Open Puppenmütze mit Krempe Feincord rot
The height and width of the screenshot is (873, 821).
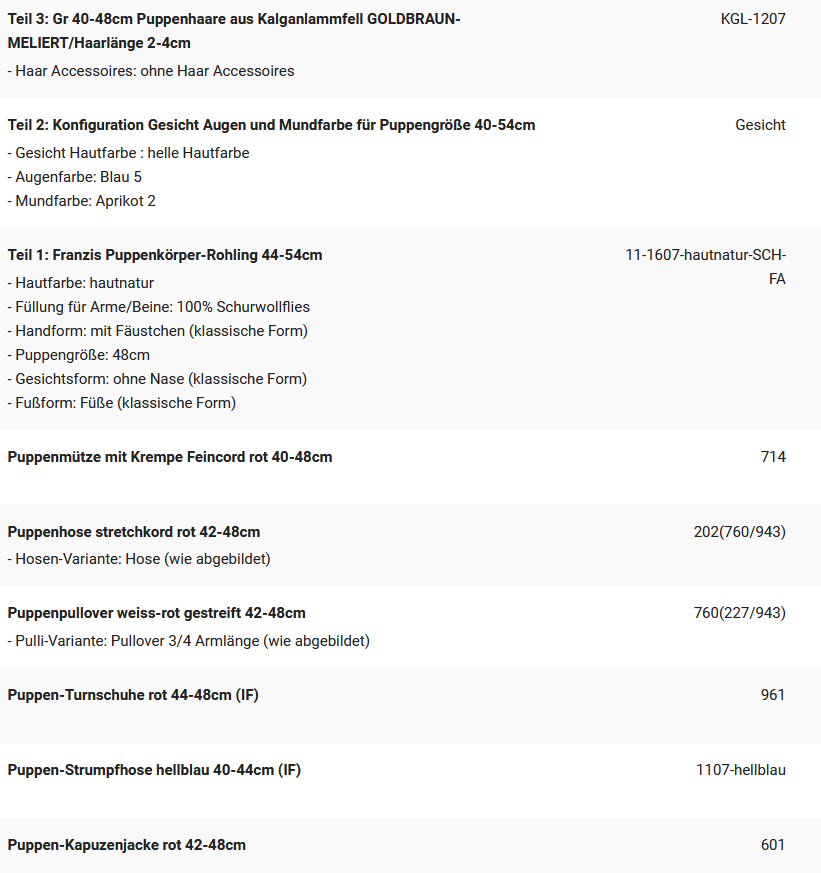coord(170,457)
